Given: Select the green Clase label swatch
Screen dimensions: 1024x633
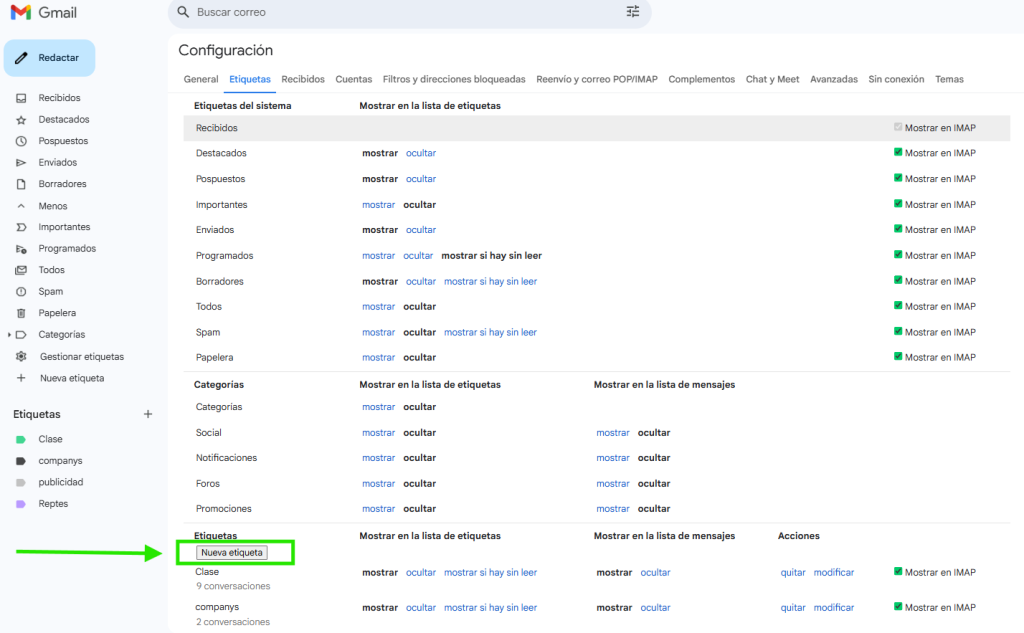Looking at the screenshot, I should point(21,439).
